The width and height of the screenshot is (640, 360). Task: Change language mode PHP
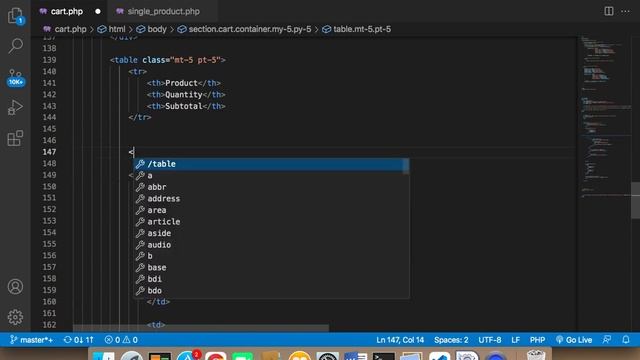[x=537, y=340]
